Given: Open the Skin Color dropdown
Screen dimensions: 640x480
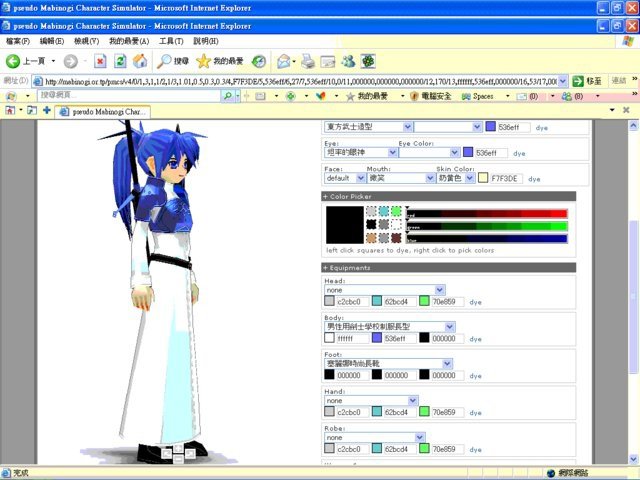Looking at the screenshot, I should [x=456, y=178].
